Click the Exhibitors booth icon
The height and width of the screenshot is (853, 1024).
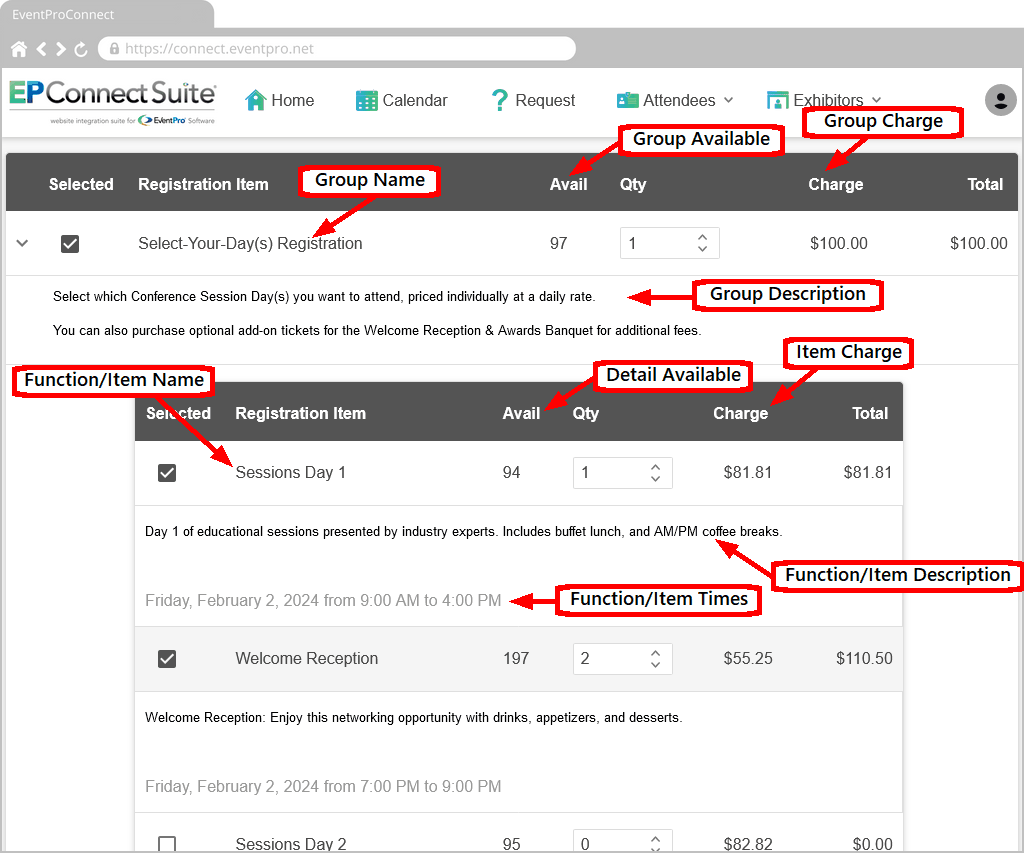pos(777,101)
